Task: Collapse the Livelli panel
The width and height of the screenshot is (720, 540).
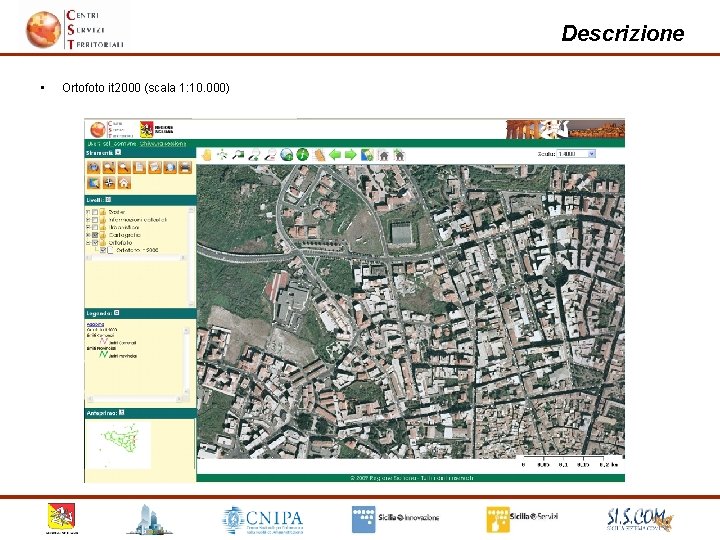Action: [x=108, y=200]
